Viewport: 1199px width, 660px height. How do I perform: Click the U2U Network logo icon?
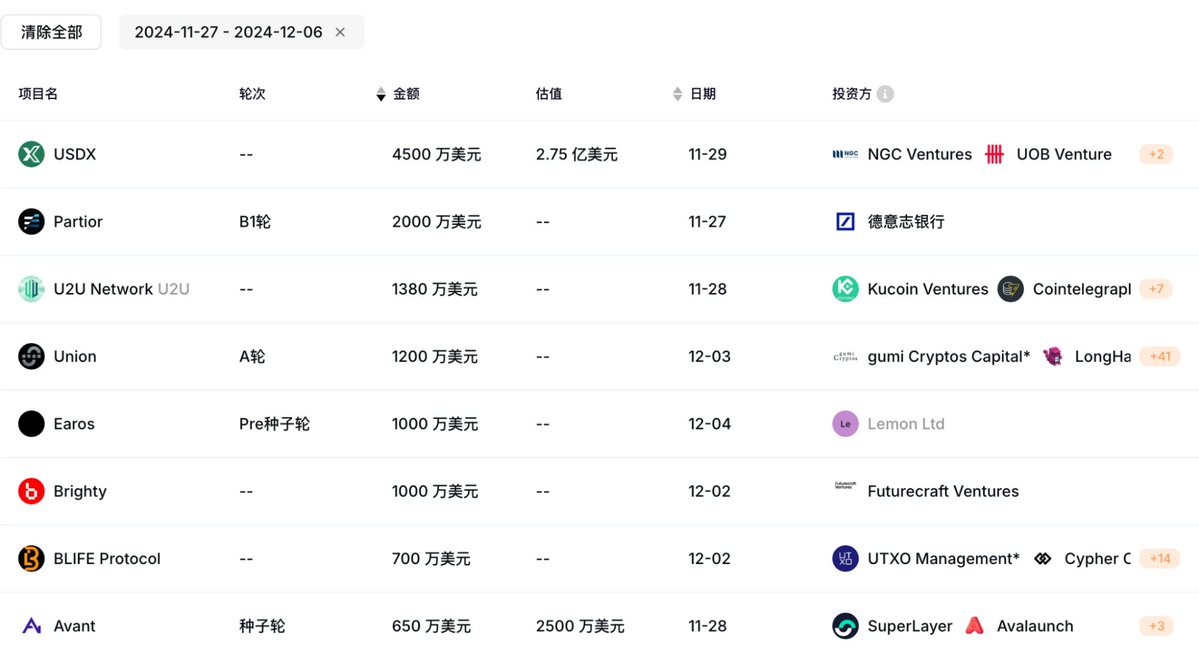point(32,289)
